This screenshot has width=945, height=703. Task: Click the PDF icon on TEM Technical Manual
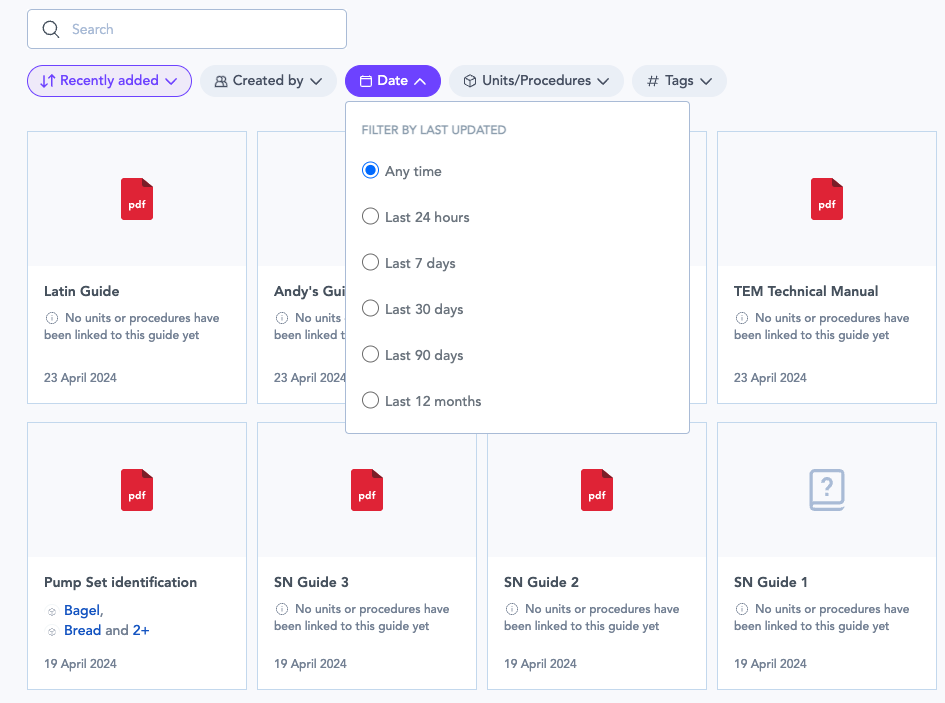point(827,199)
